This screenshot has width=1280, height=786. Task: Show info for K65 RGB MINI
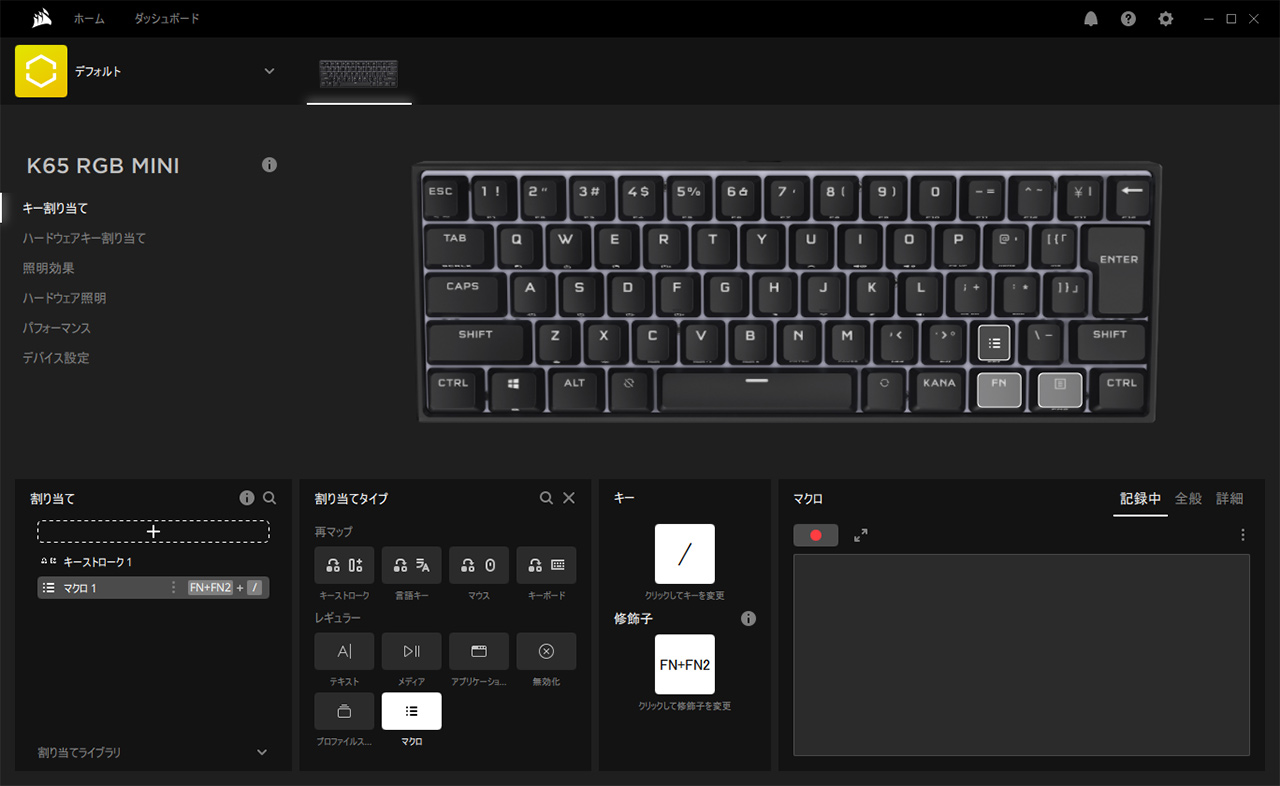pyautogui.click(x=269, y=165)
